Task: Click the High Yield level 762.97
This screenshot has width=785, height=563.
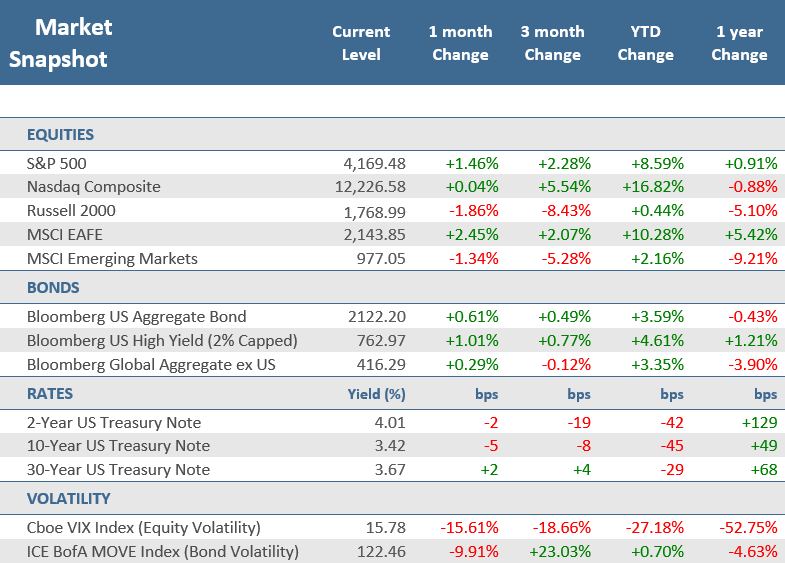Action: click(x=381, y=341)
